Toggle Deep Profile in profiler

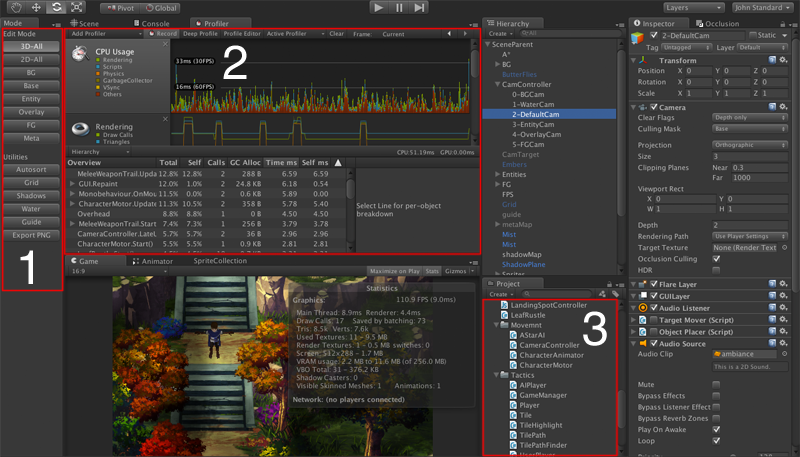pos(200,34)
